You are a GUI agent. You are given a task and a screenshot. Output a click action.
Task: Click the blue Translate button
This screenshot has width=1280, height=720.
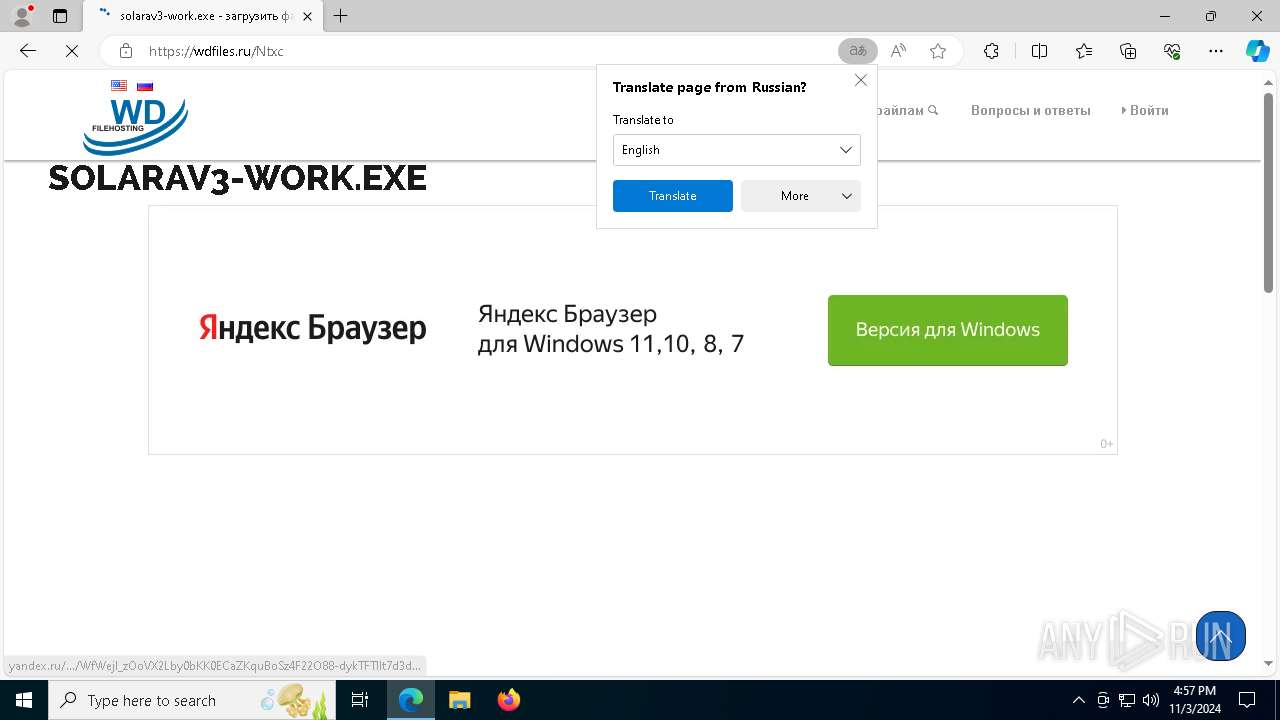coord(673,196)
